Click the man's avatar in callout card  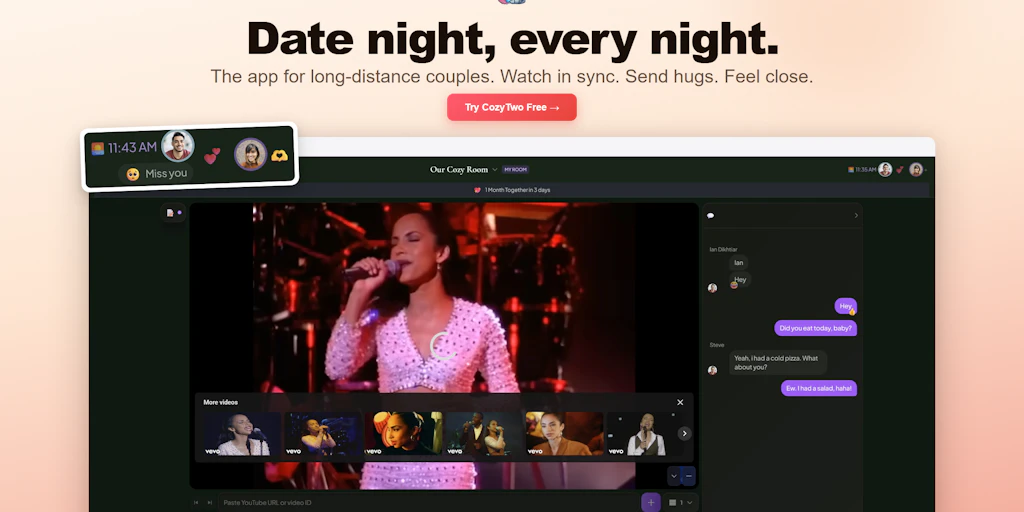(x=178, y=146)
